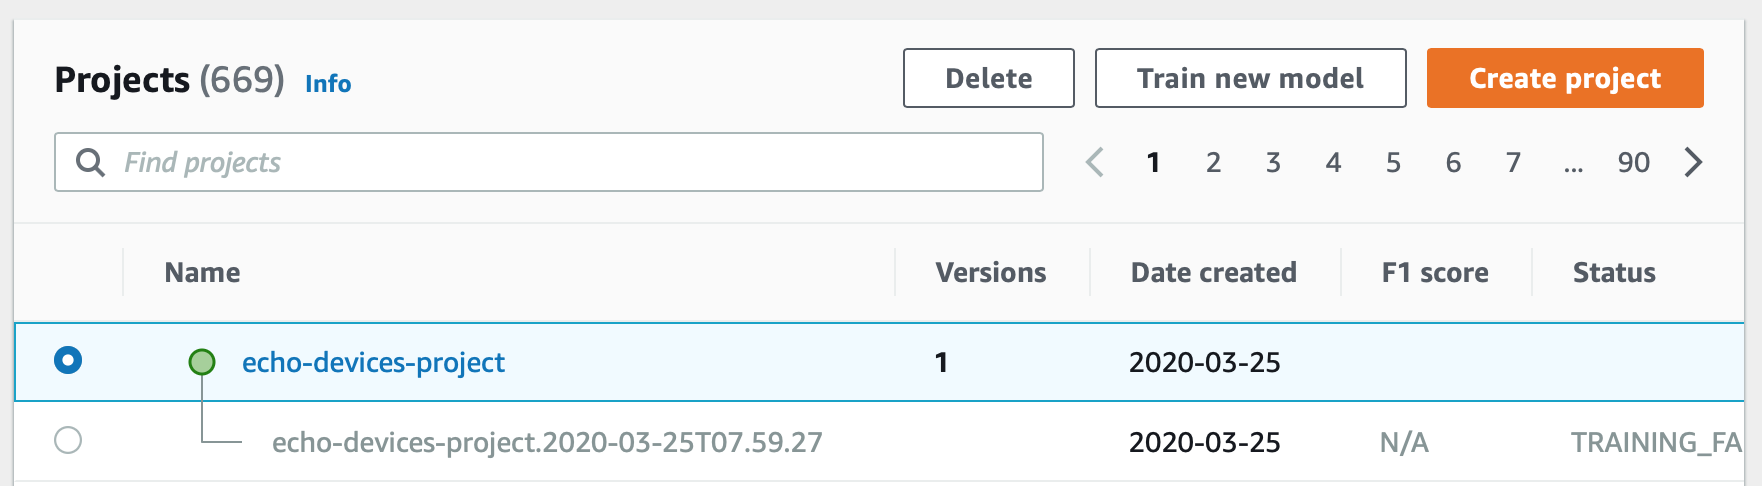Viewport: 1762px width, 486px height.
Task: Open the Info link
Action: tap(328, 84)
